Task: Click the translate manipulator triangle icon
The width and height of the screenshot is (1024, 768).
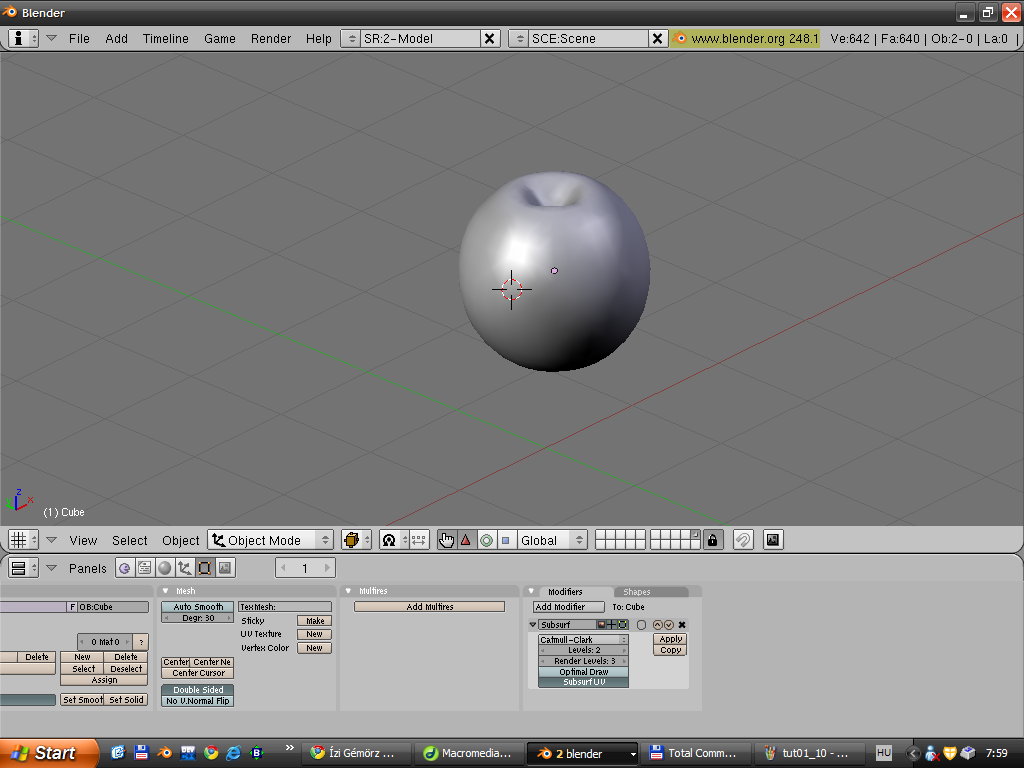Action: click(x=466, y=540)
